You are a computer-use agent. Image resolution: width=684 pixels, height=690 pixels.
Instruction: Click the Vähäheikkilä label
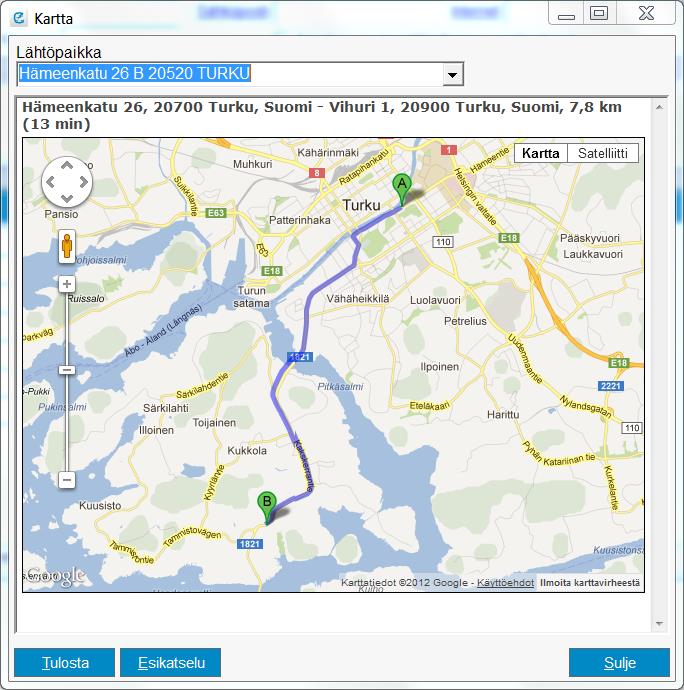(357, 299)
